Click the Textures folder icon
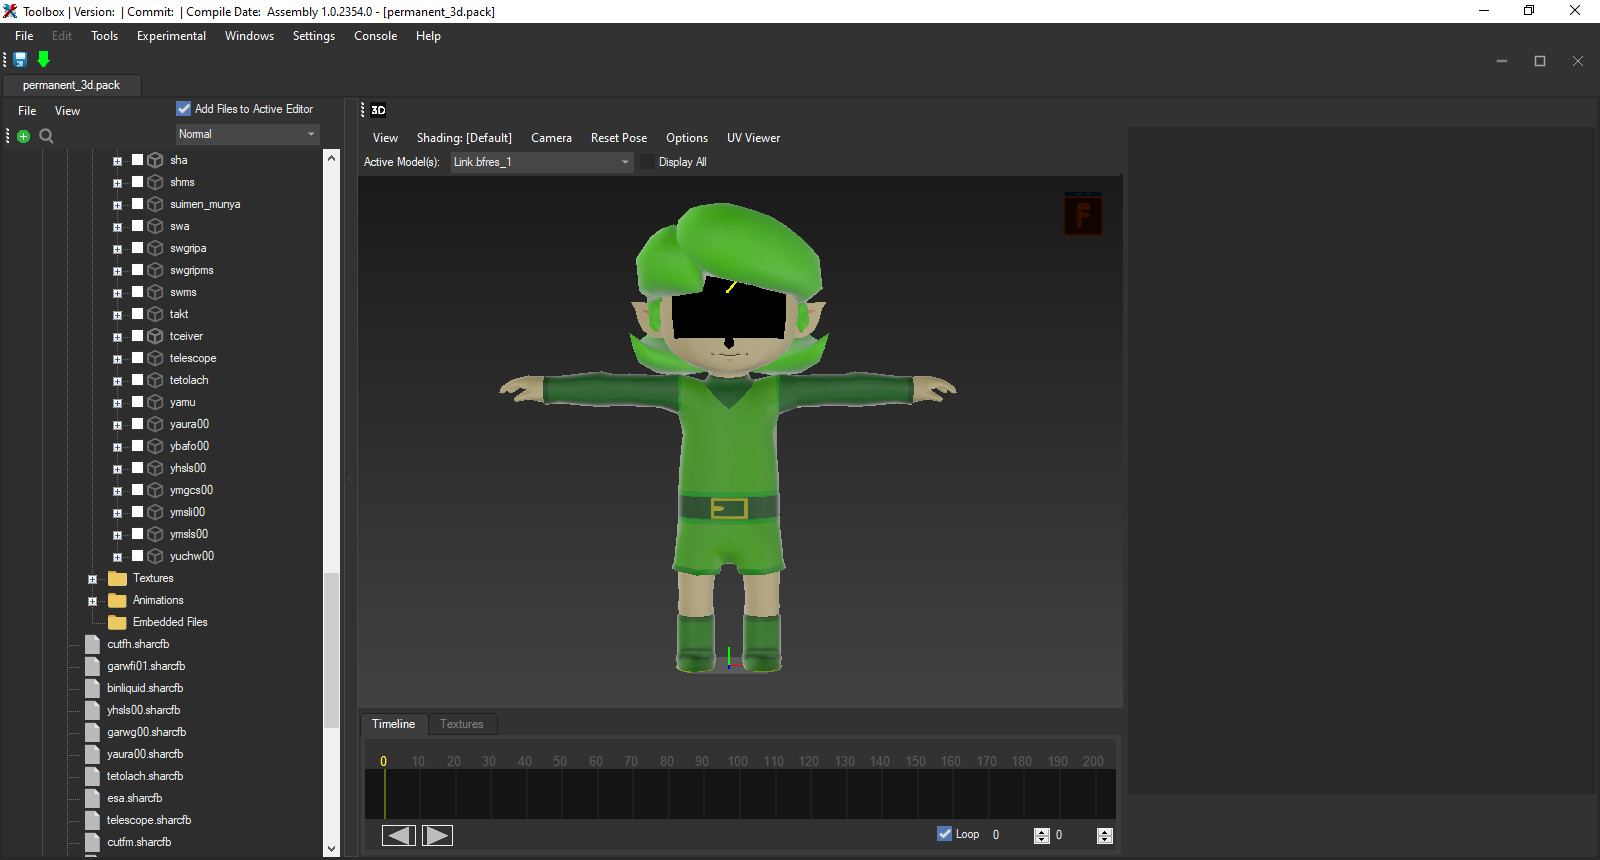The image size is (1600, 860). 117,578
